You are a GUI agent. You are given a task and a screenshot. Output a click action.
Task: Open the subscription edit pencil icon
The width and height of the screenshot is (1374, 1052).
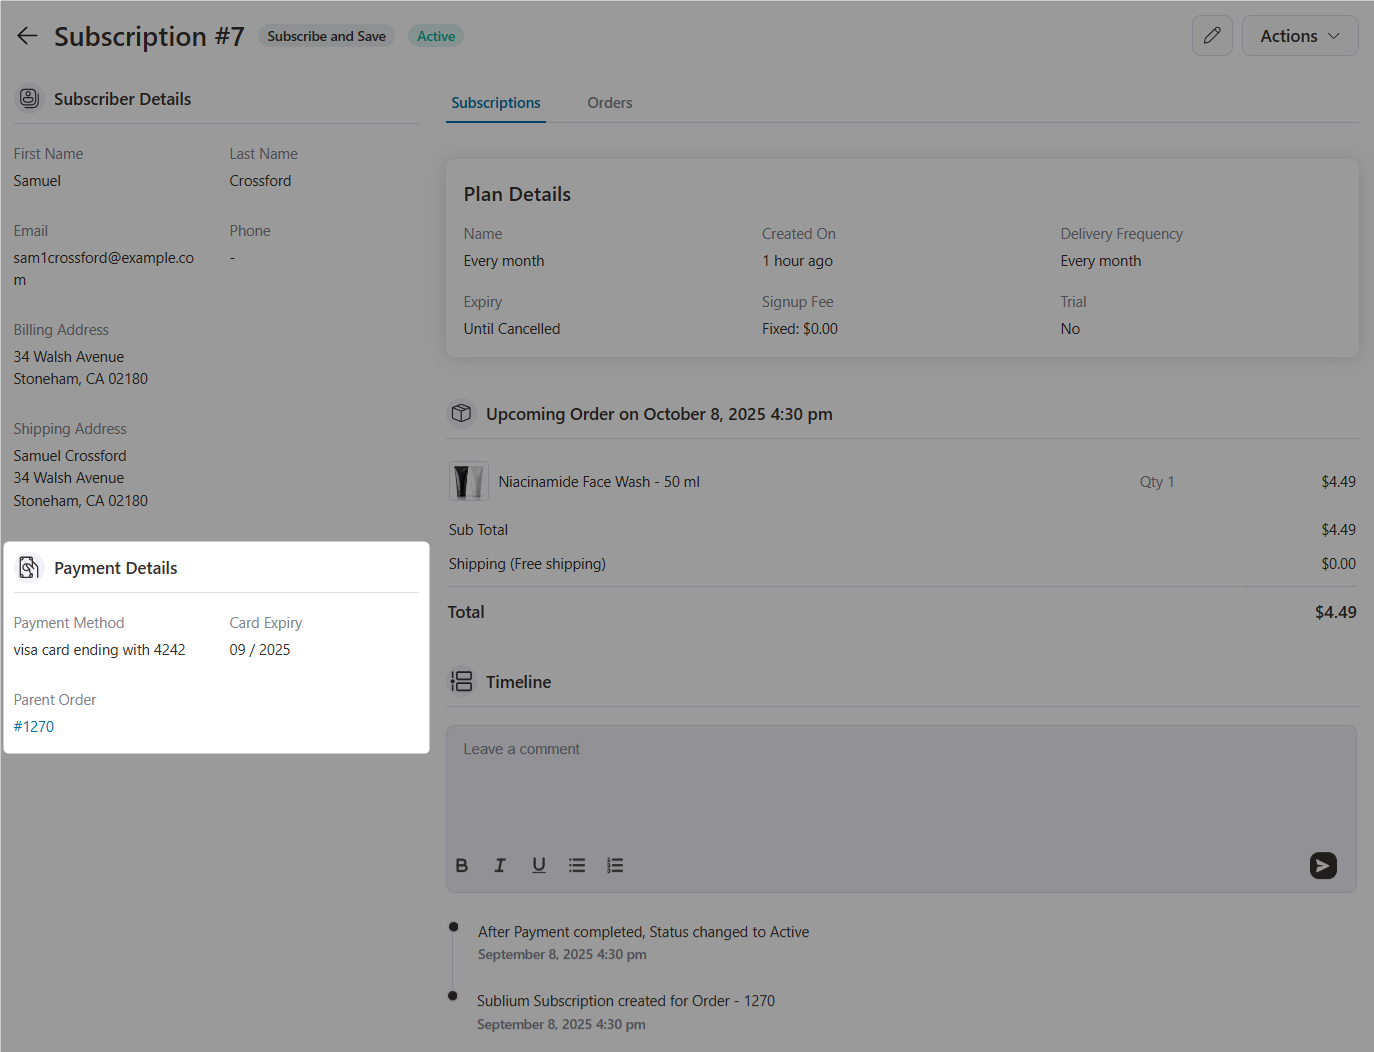(1212, 35)
